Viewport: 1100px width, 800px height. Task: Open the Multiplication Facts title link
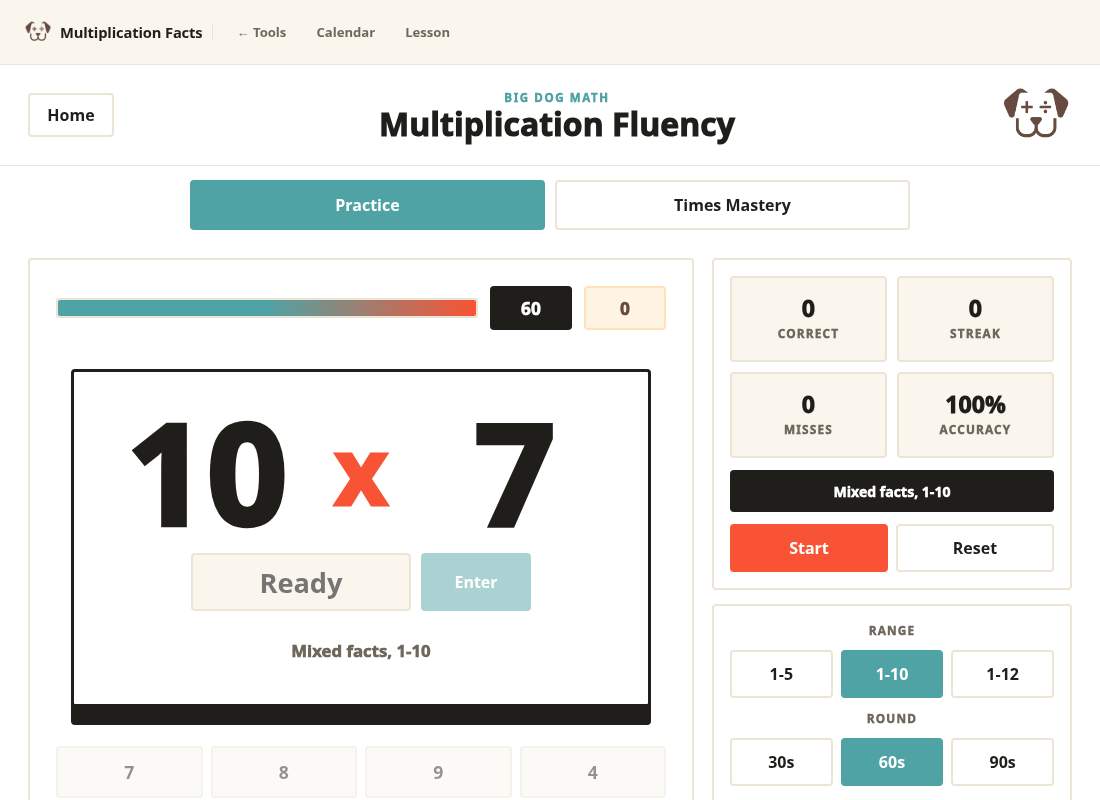click(x=131, y=32)
